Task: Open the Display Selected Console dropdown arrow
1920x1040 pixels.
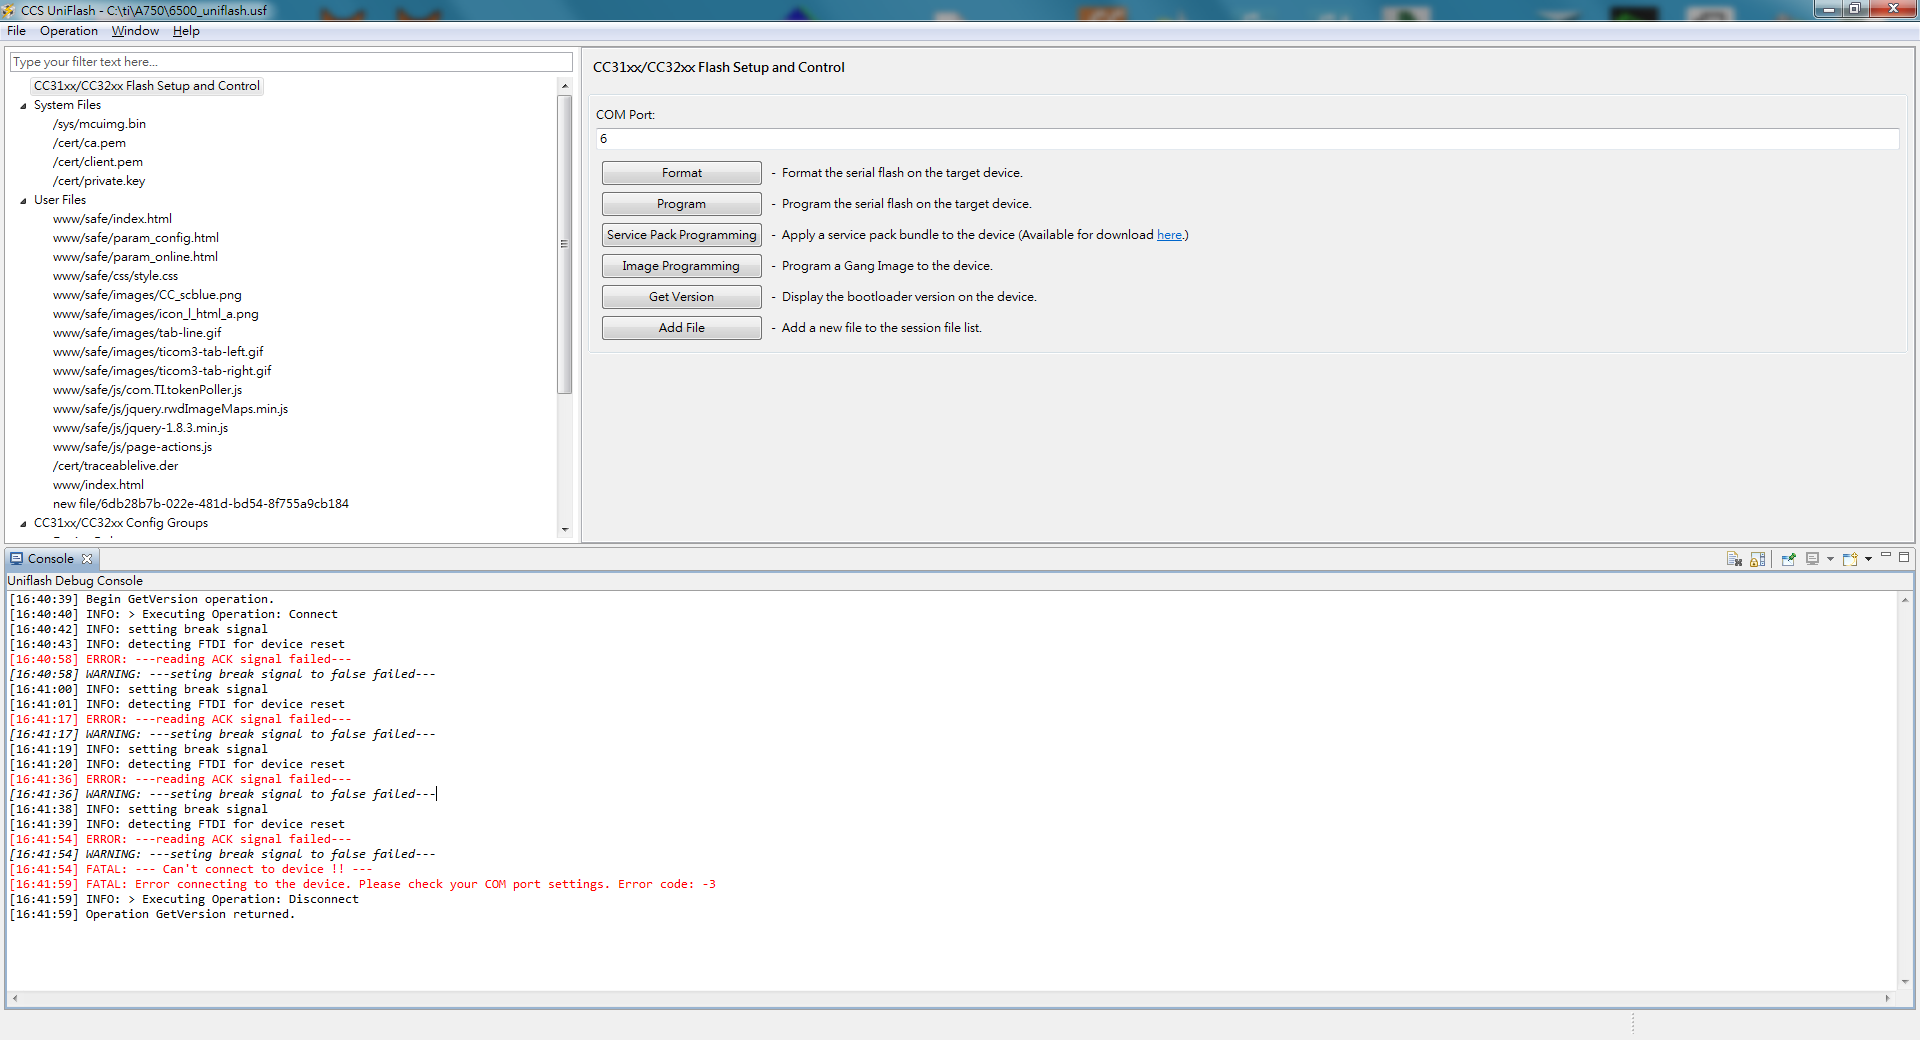Action: [x=1830, y=559]
